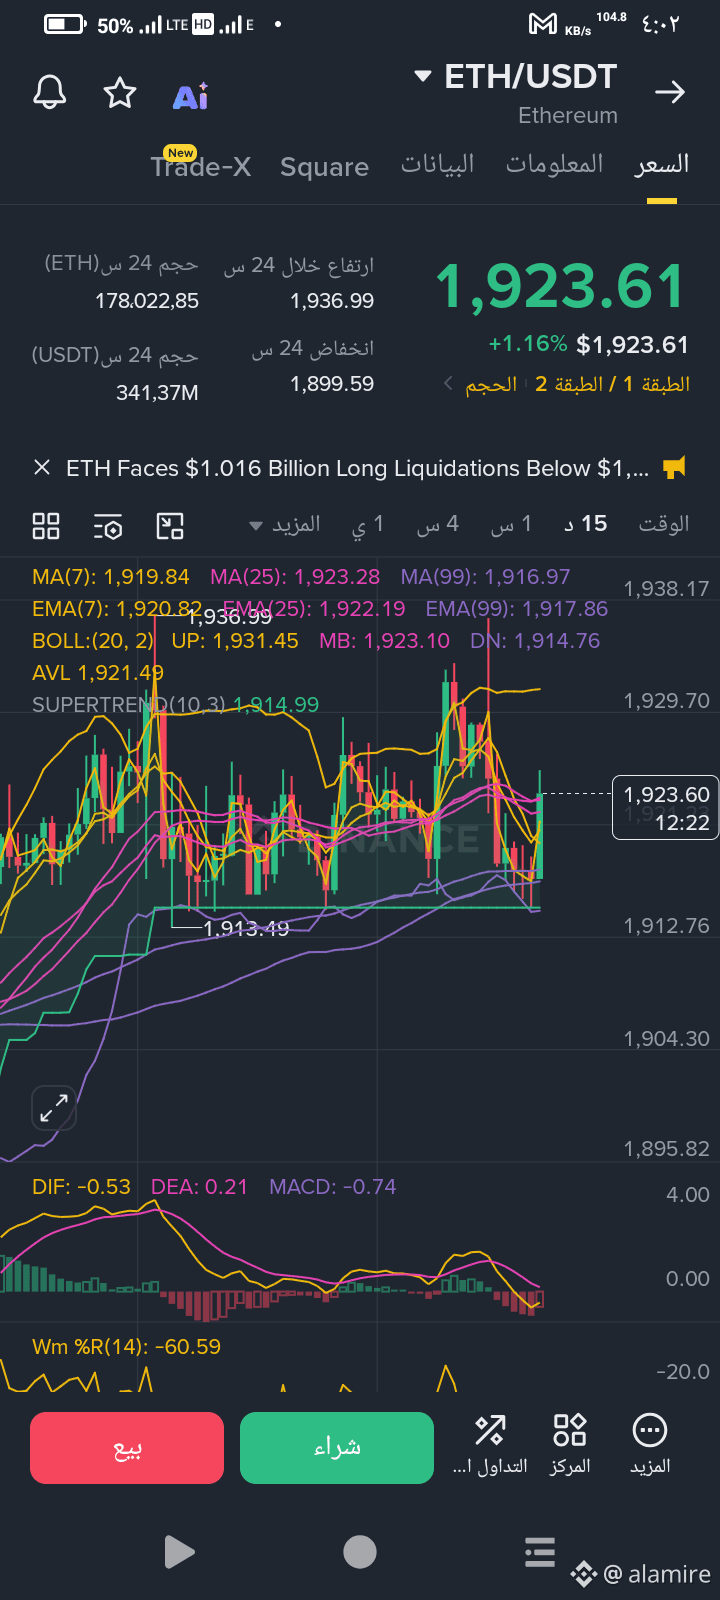Open the المعلومات tab
The image size is (720, 1600).
tap(554, 165)
